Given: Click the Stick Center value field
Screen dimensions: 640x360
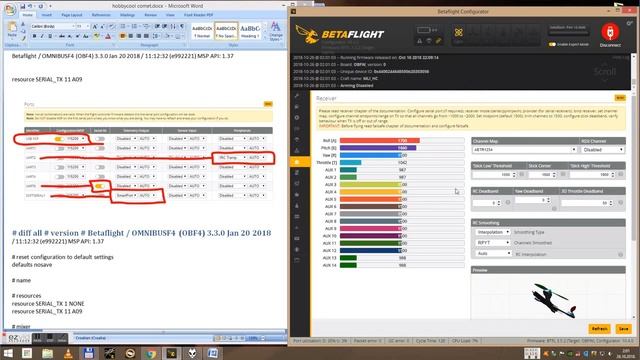Looking at the screenshot, I should [x=542, y=175].
